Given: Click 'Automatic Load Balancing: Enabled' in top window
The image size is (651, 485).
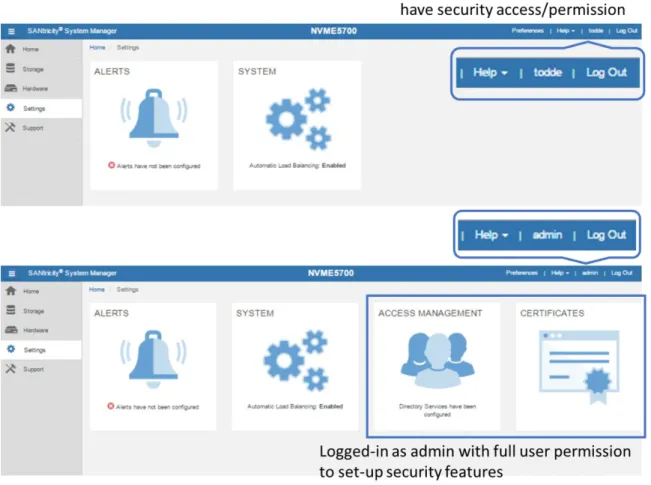Looking at the screenshot, I should point(297,165).
